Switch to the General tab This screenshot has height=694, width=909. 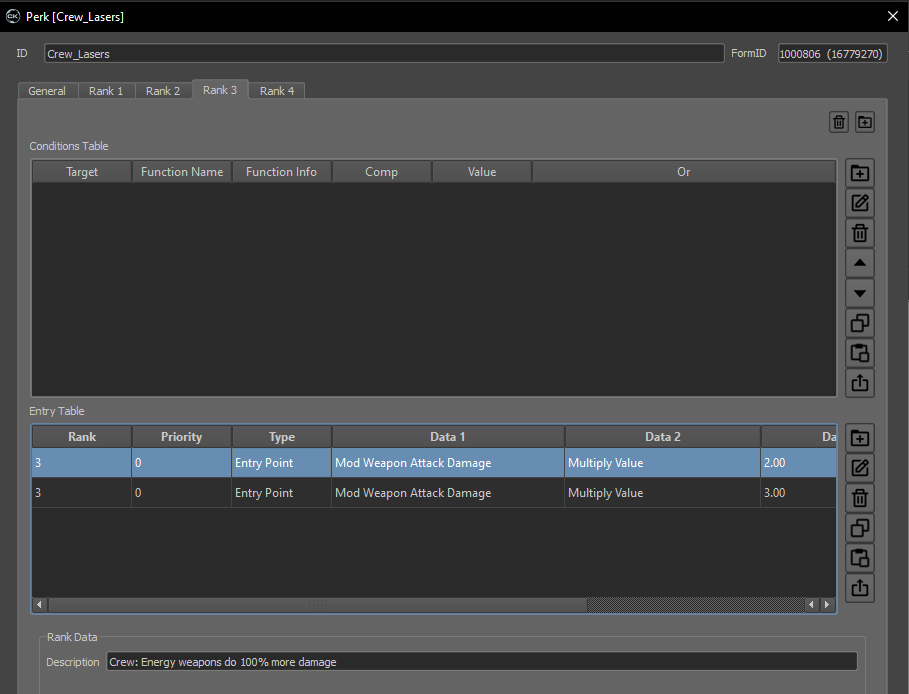click(x=47, y=91)
